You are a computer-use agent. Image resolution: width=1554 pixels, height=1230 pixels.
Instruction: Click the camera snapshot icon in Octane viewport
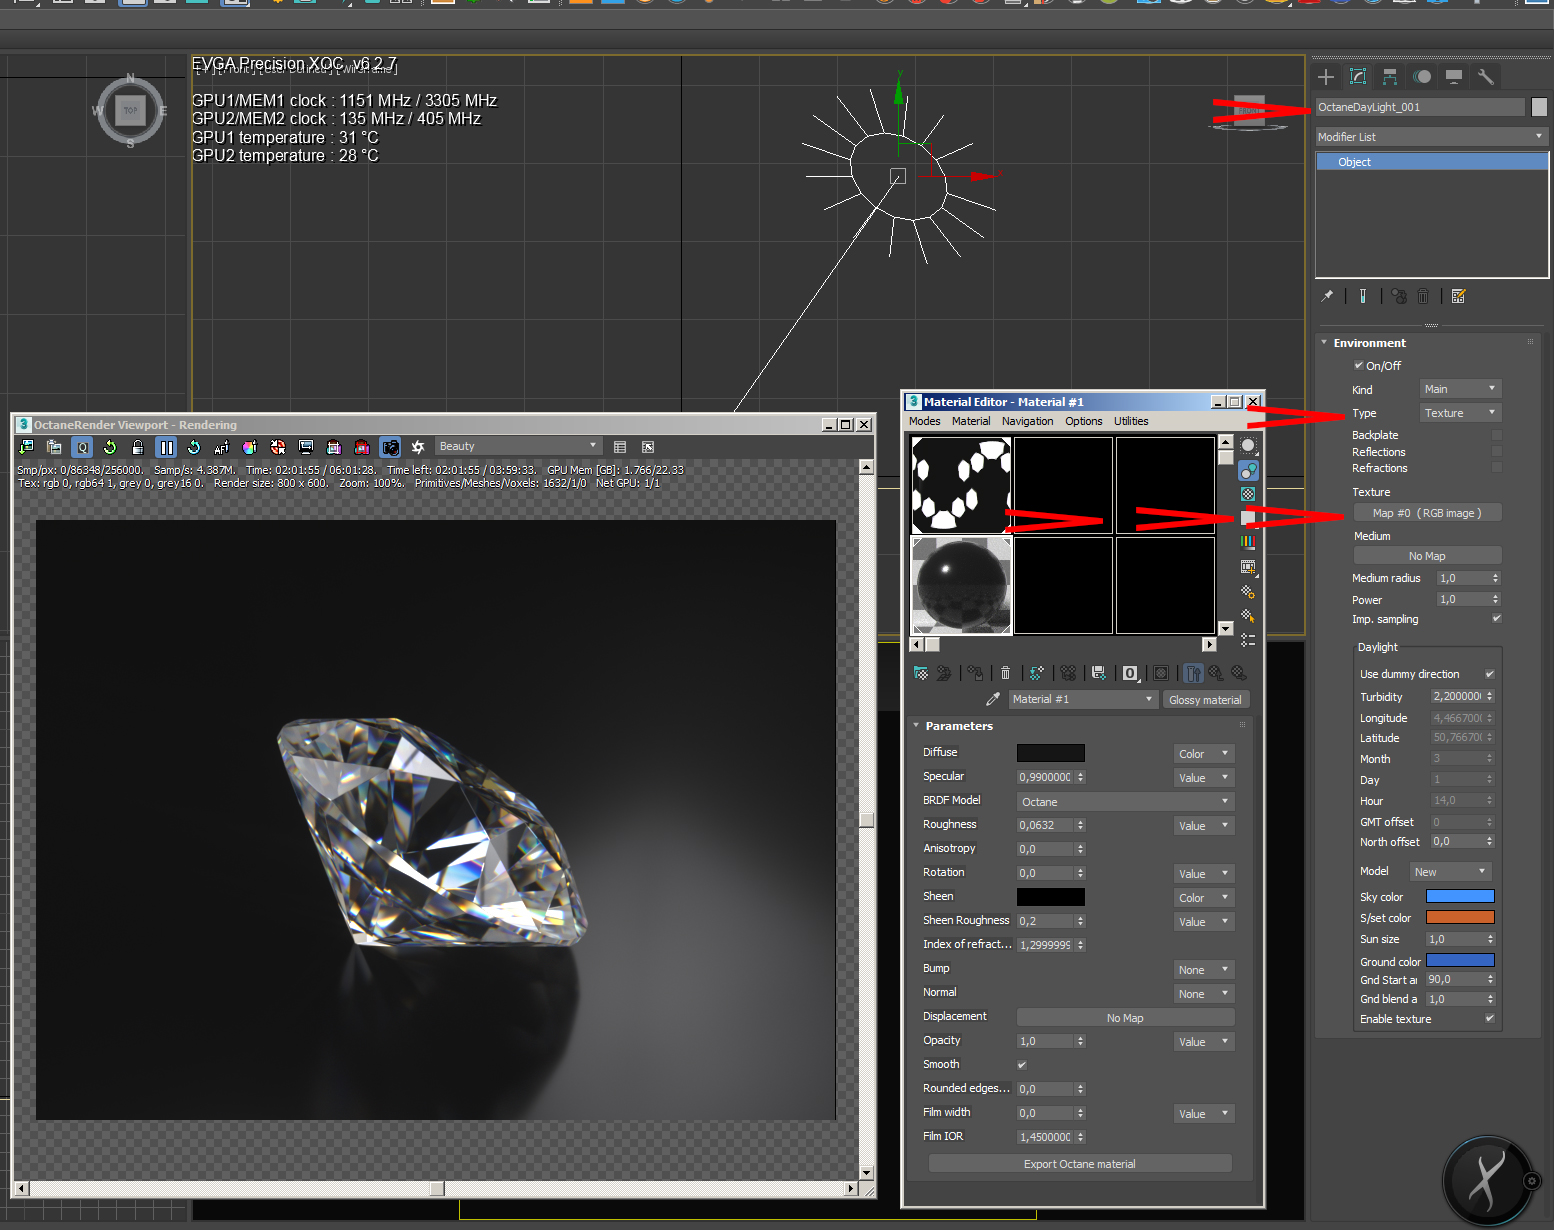pyautogui.click(x=390, y=447)
